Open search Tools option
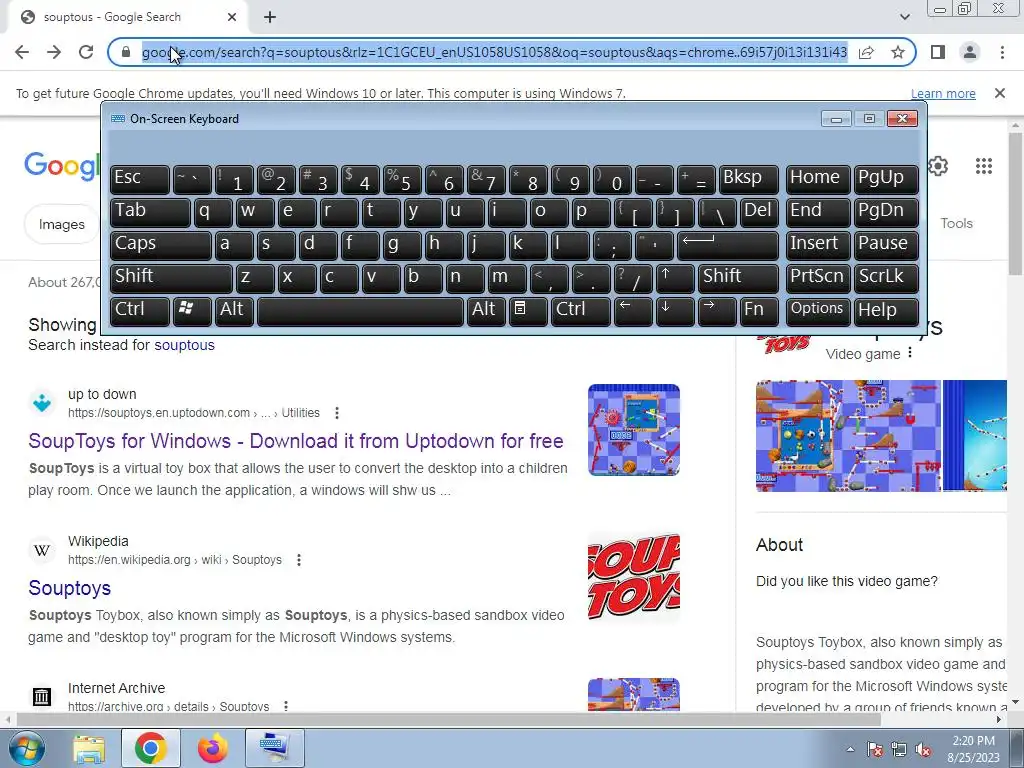Image resolution: width=1024 pixels, height=768 pixels. 956,223
